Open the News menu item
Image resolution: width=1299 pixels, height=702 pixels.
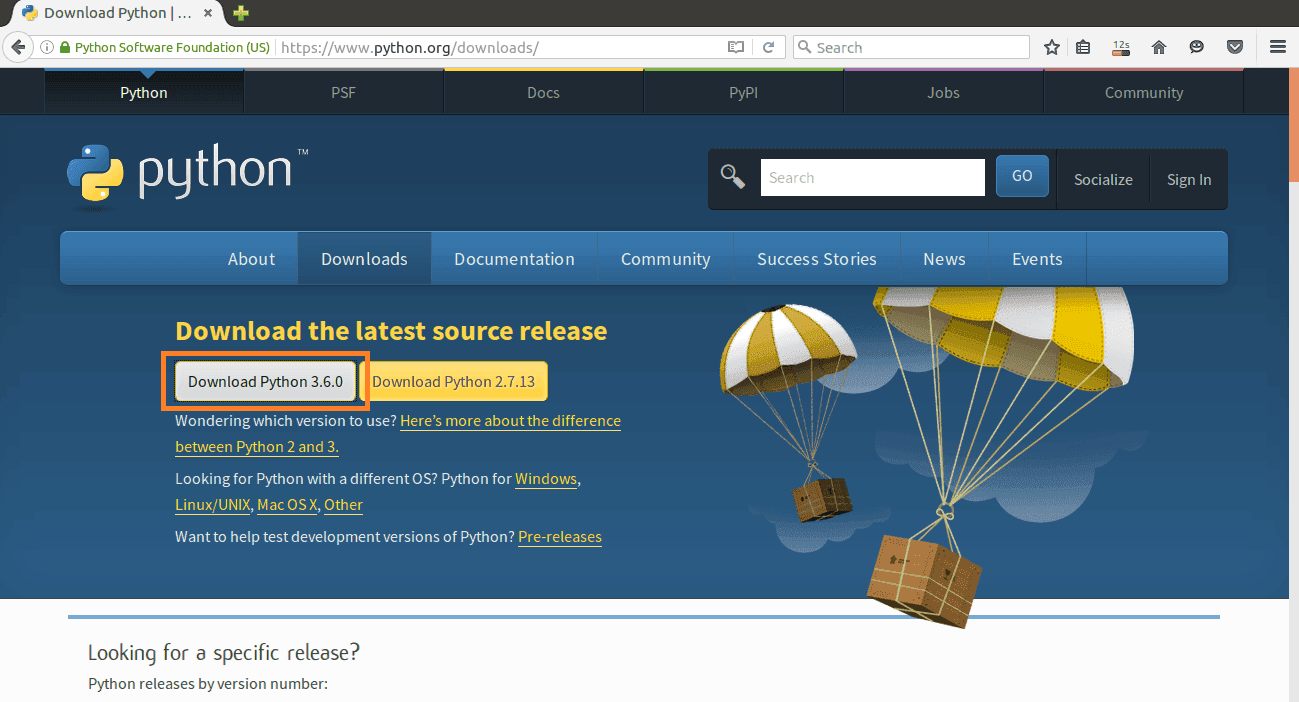click(x=944, y=259)
